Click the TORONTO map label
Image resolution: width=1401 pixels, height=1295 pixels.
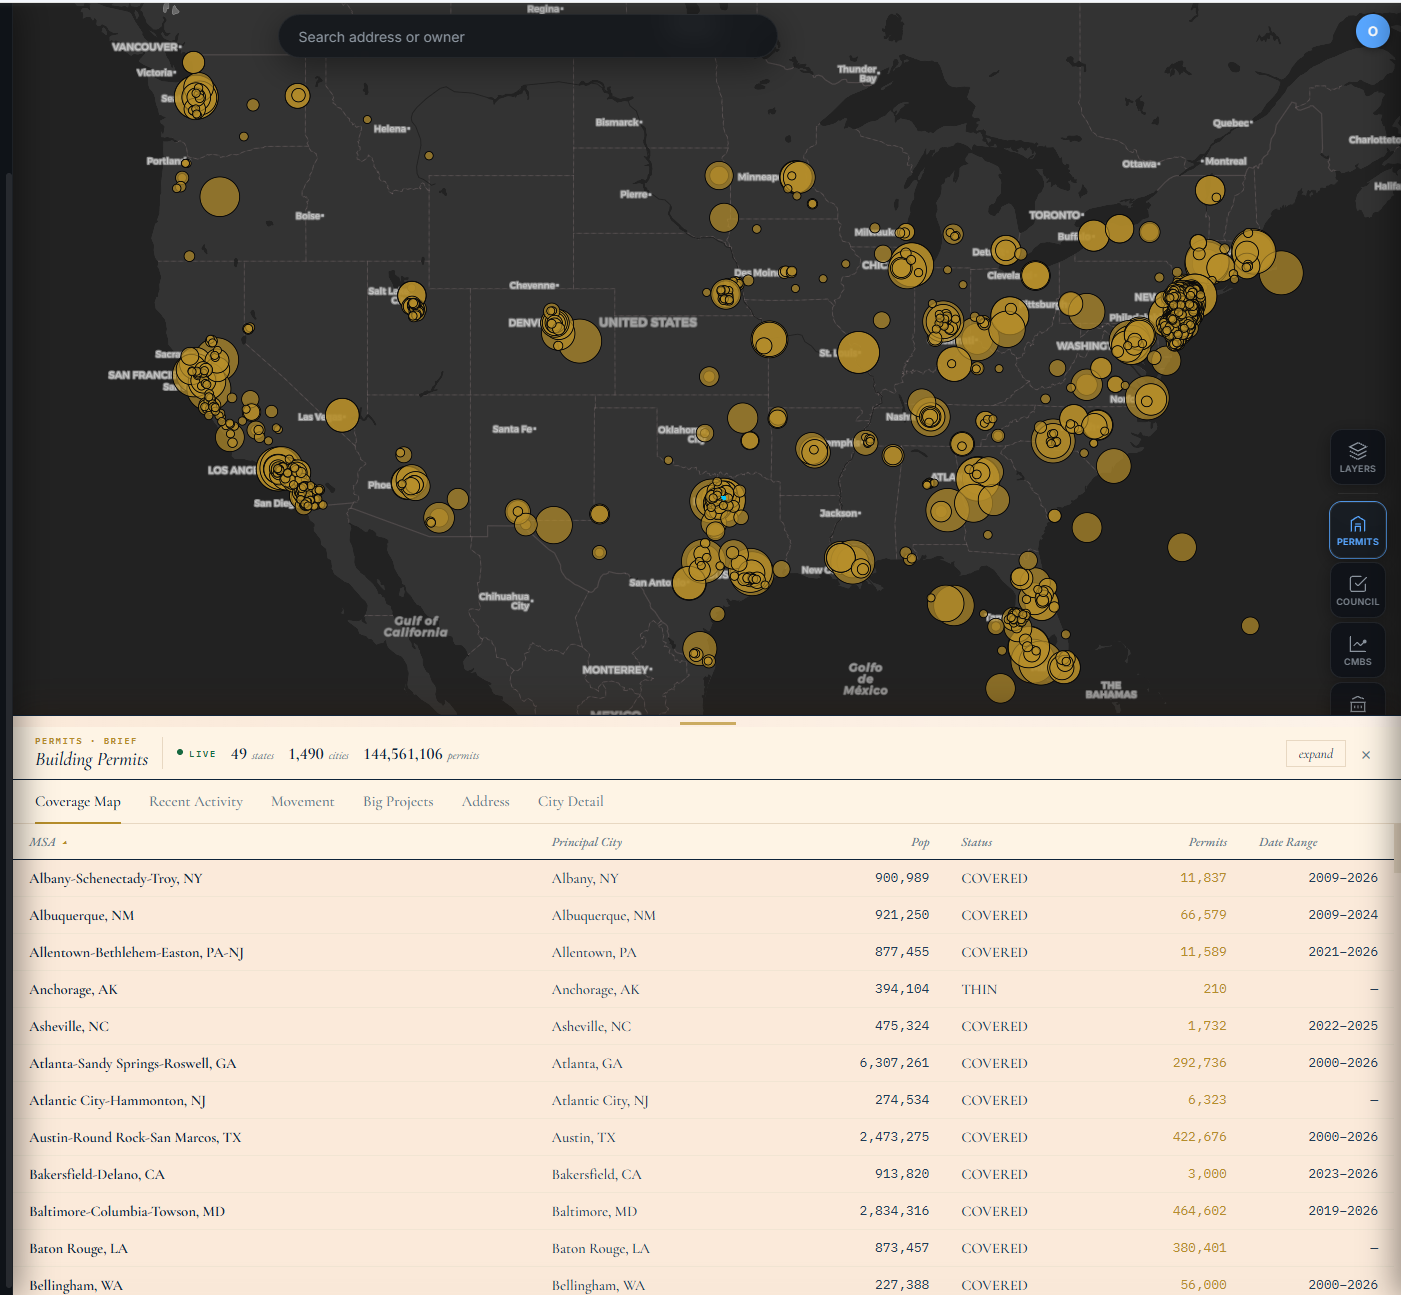coord(1056,215)
